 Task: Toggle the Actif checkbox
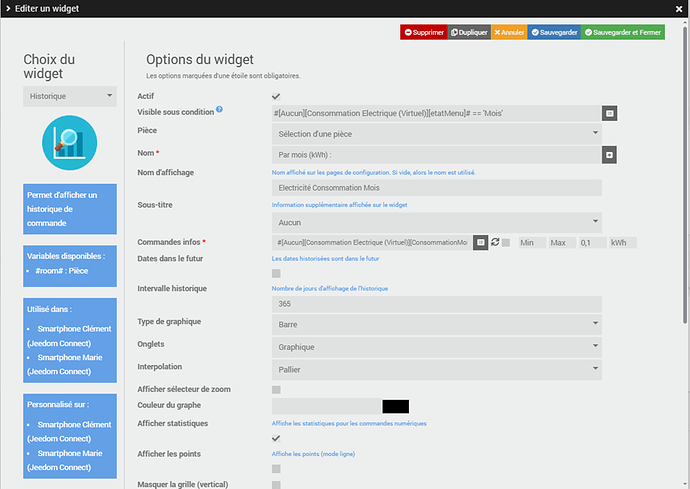click(276, 96)
